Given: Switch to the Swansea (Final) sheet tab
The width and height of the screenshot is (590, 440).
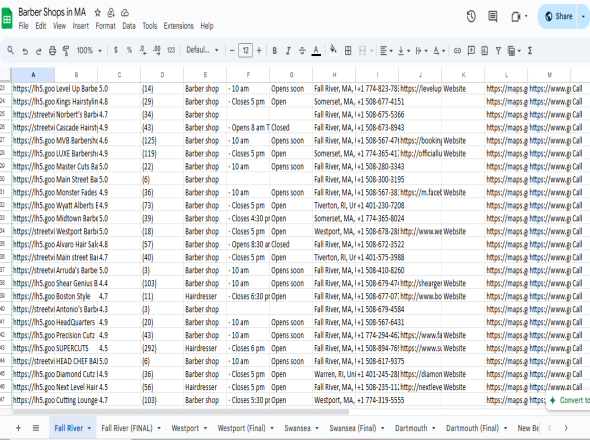Looking at the screenshot, I should click(353, 428).
